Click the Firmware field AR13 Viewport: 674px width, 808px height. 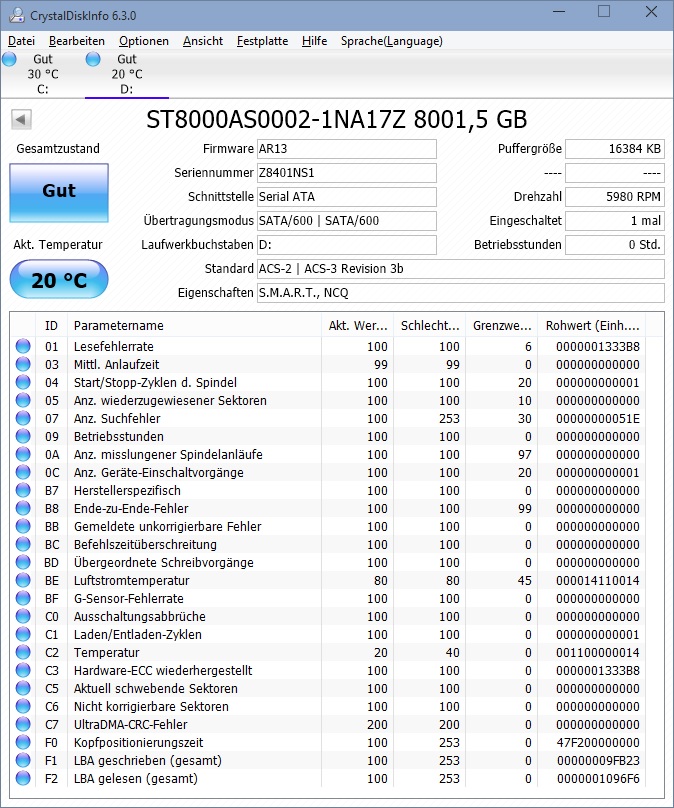tap(347, 149)
